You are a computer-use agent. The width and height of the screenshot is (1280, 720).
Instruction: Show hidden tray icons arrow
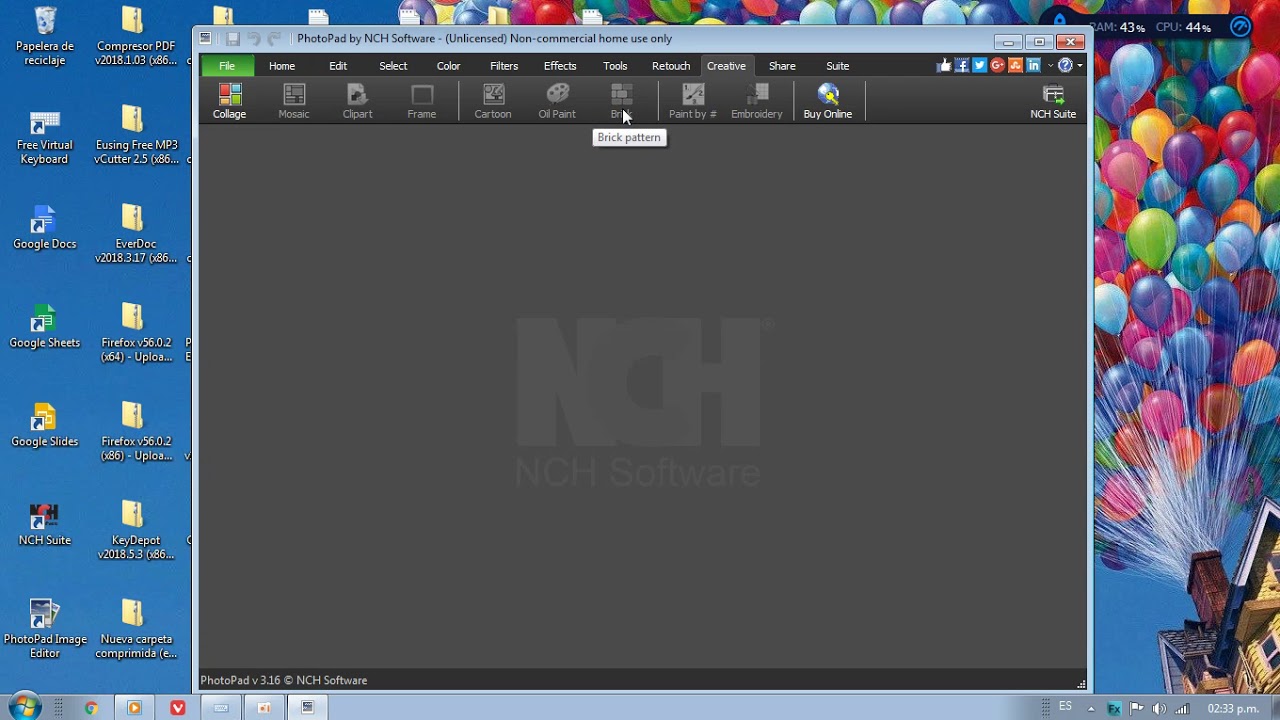[x=1092, y=709]
